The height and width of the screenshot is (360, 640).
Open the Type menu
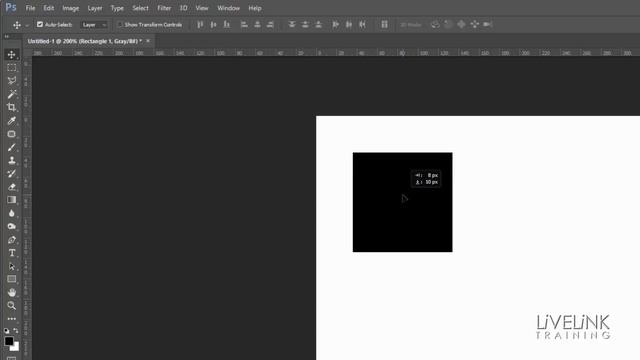pos(117,8)
